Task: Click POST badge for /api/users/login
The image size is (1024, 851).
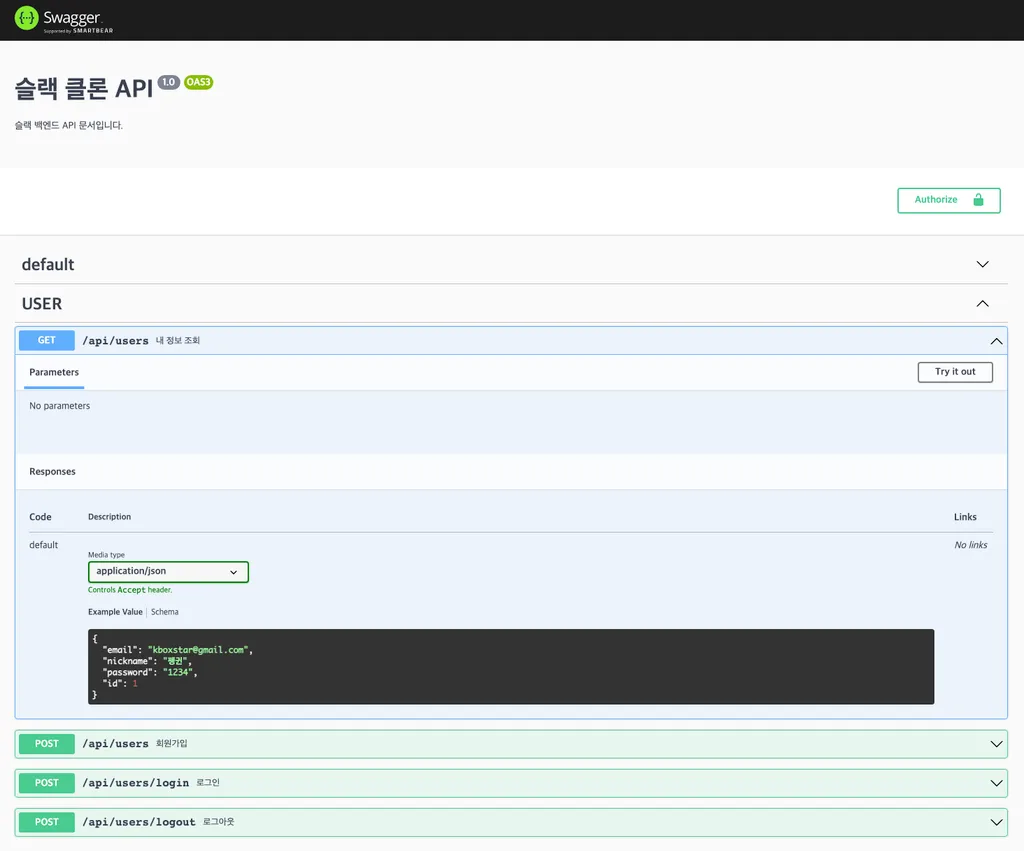Action: coord(47,783)
